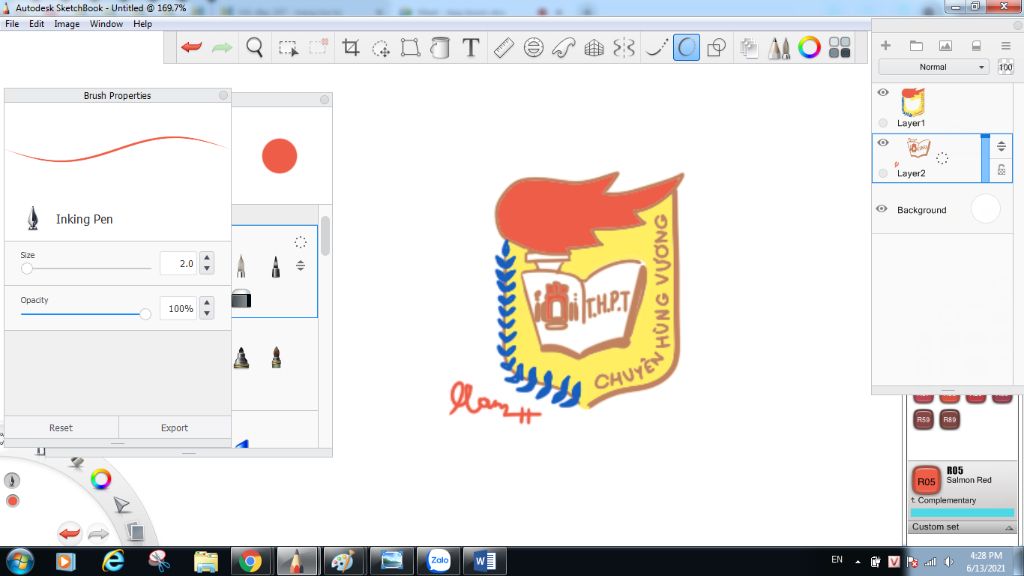This screenshot has height=576, width=1024.
Task: Enable the Ruler guide tool
Action: (x=503, y=47)
